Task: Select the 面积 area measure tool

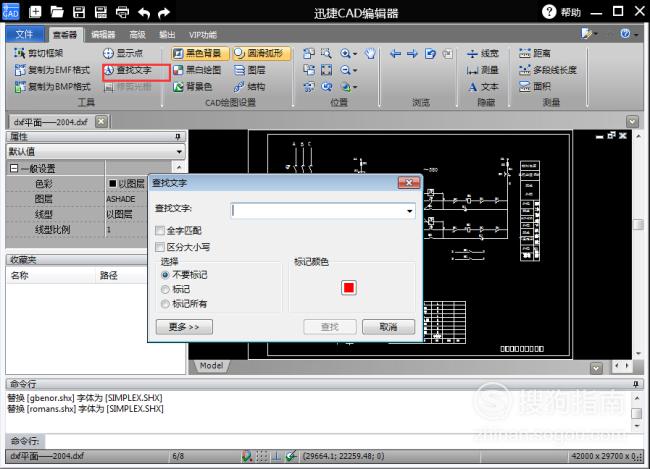Action: [535, 86]
